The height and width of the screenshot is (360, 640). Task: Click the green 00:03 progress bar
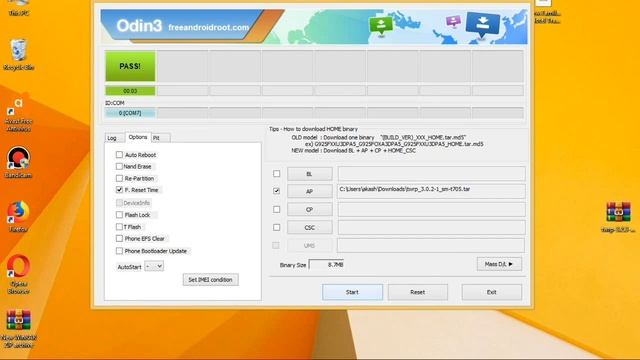click(x=130, y=91)
